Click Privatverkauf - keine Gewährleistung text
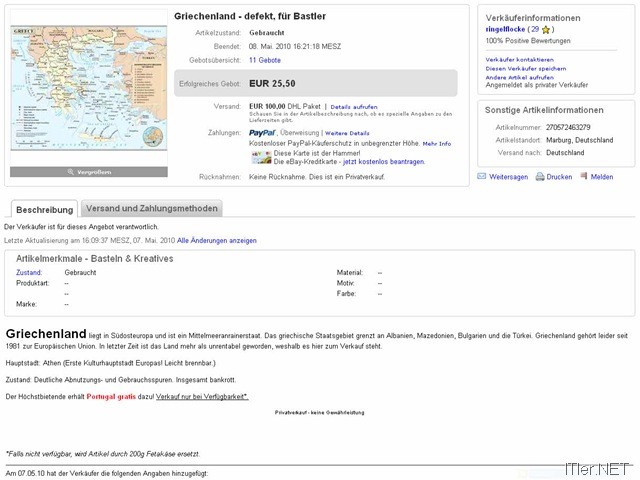The width and height of the screenshot is (640, 480). 320,413
